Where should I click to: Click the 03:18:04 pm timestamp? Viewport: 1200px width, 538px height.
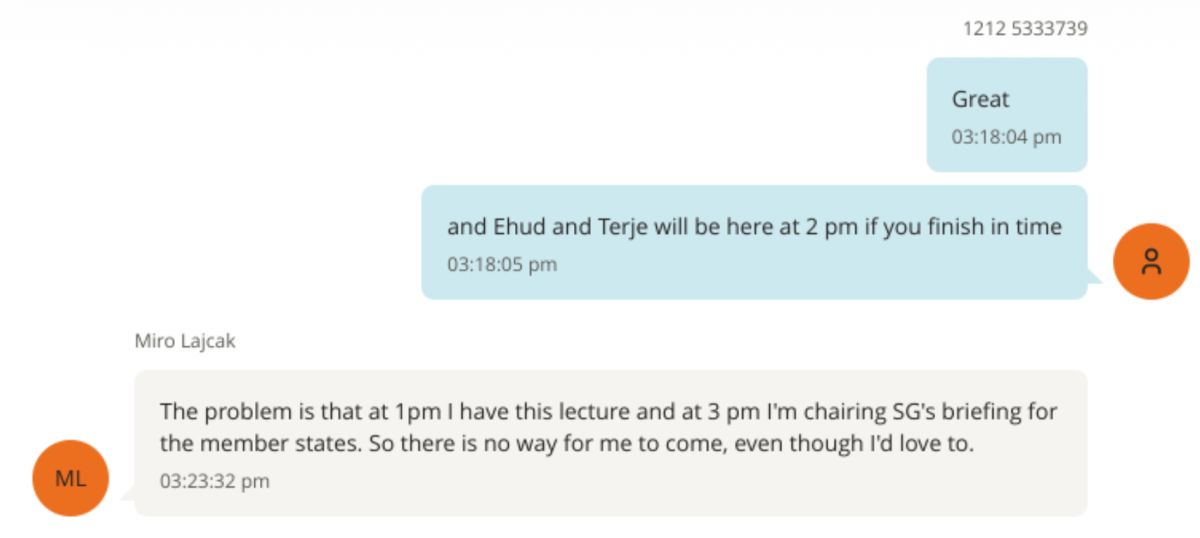coord(1006,137)
